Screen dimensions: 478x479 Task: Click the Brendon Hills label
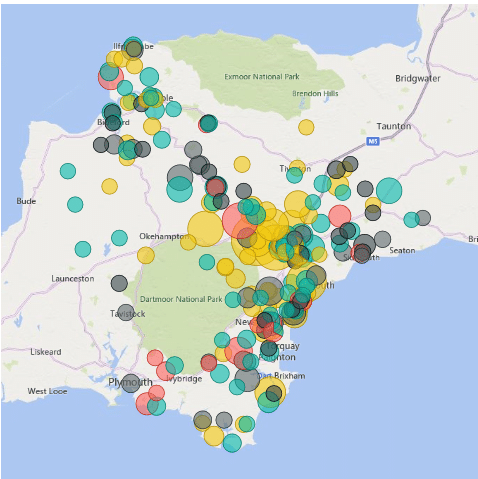(315, 93)
